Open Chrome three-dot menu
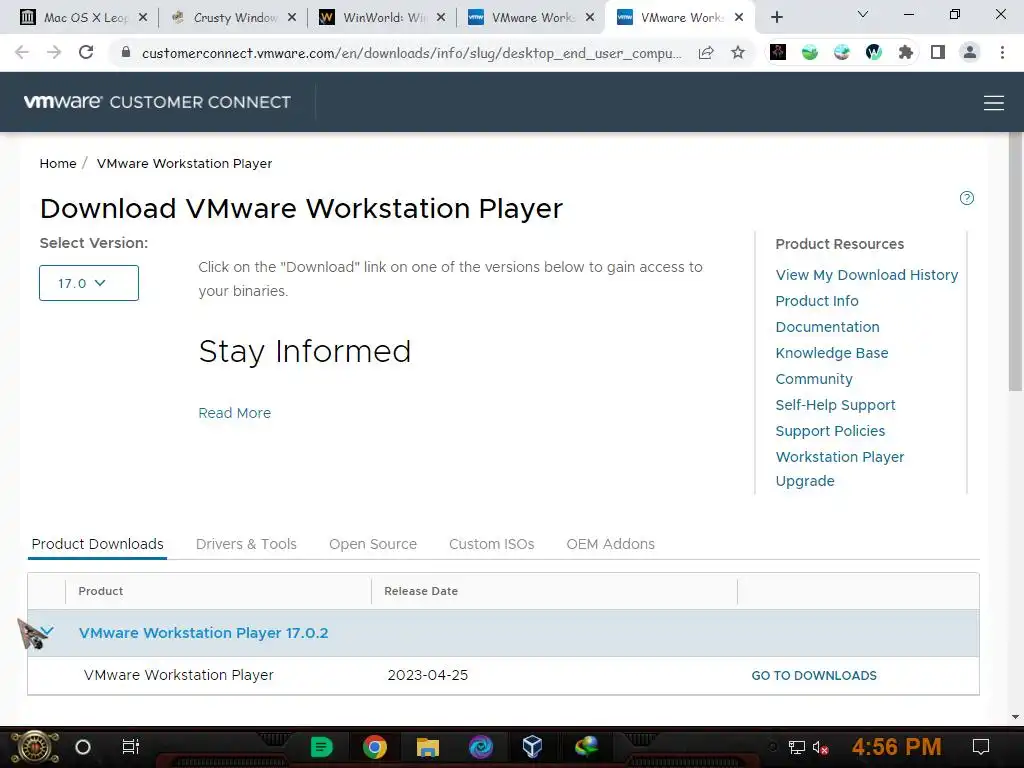The width and height of the screenshot is (1024, 768). 1002,52
